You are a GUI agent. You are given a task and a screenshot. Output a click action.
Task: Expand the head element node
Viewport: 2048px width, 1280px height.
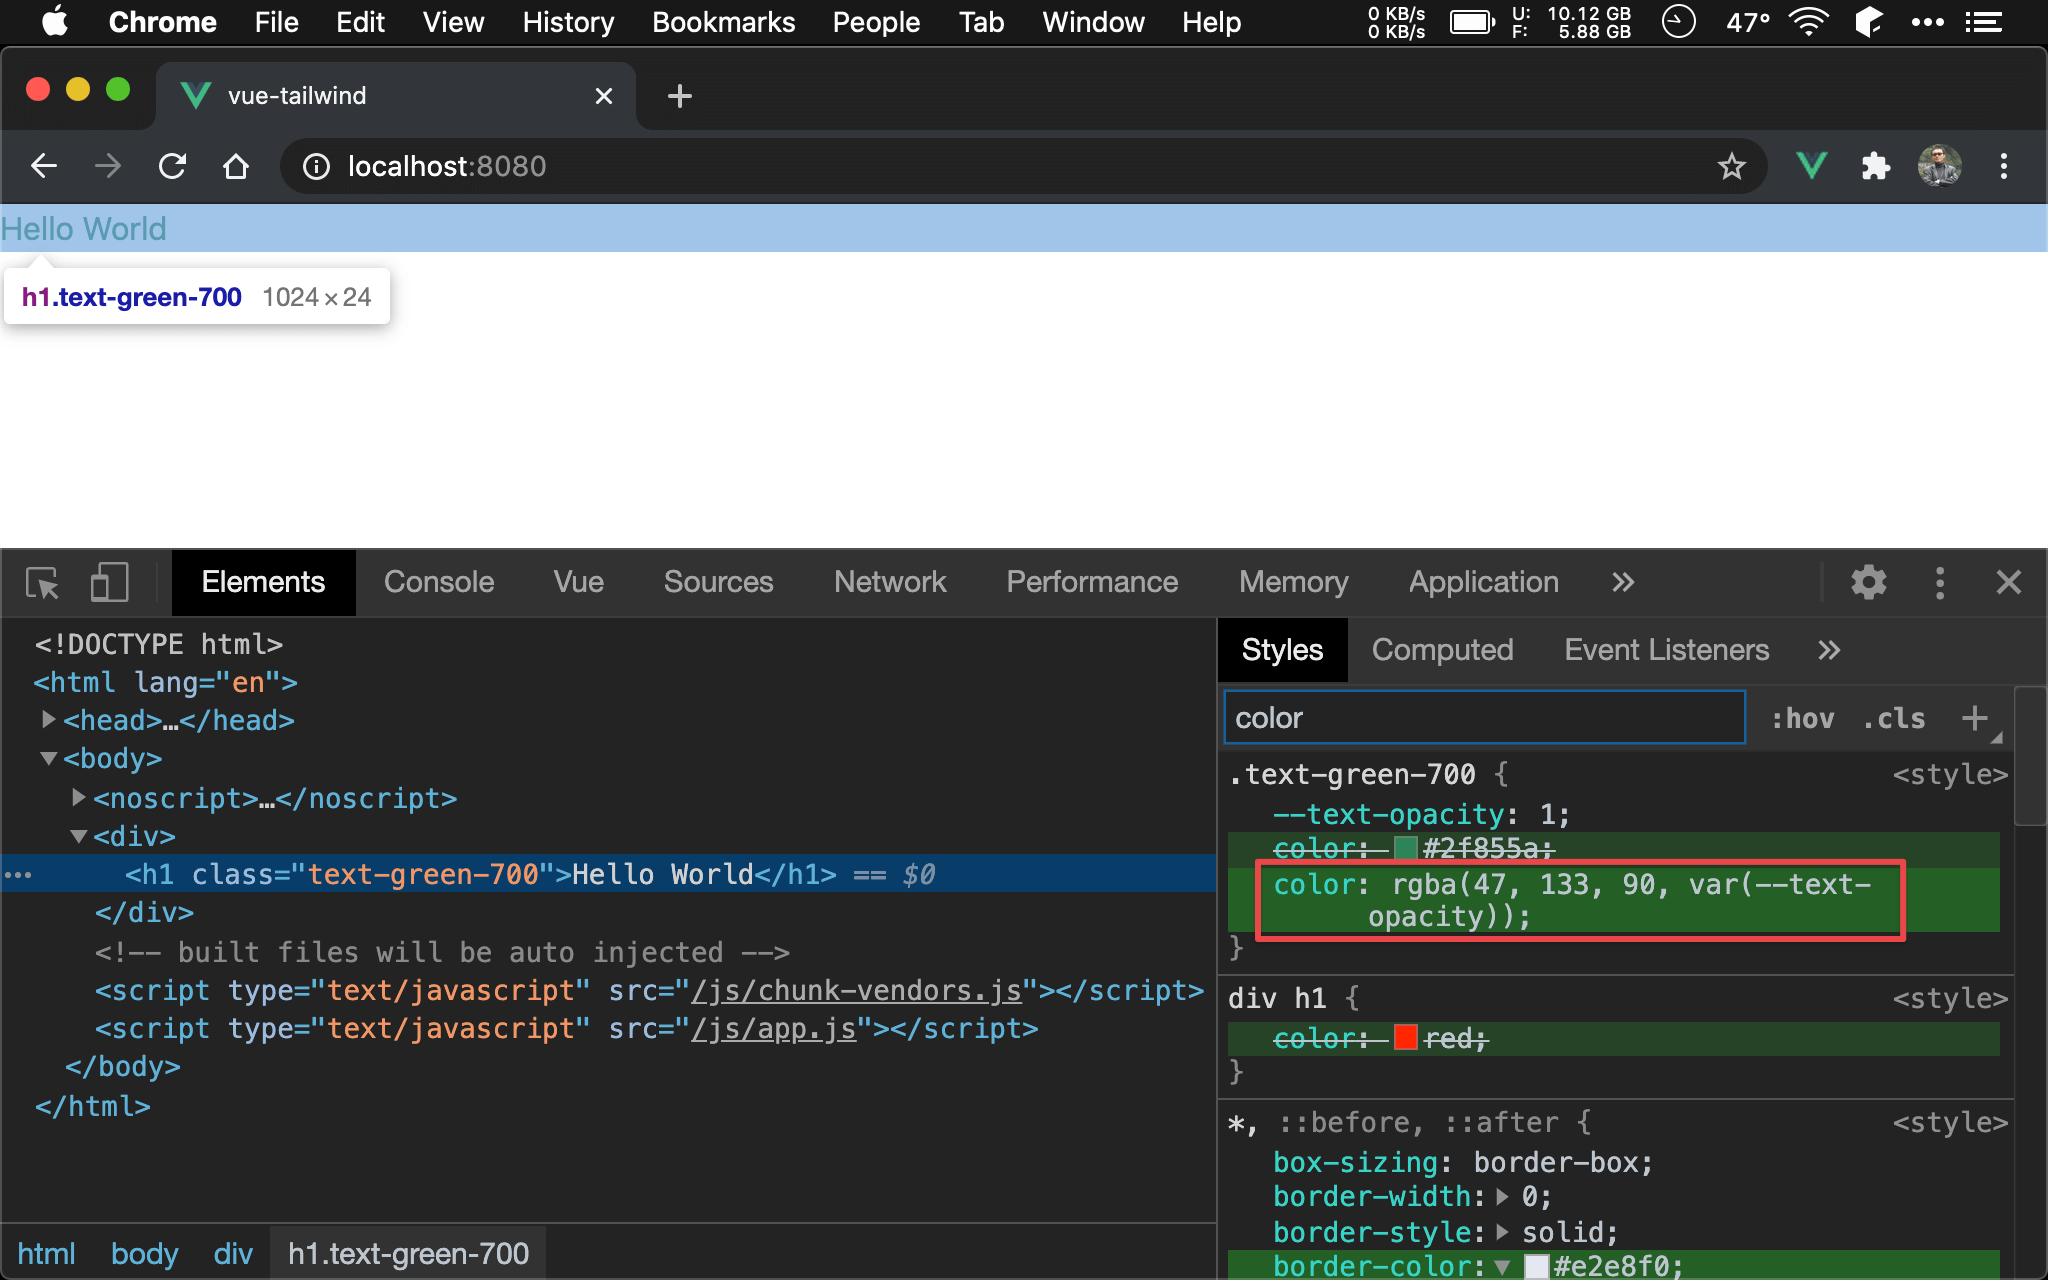(48, 720)
